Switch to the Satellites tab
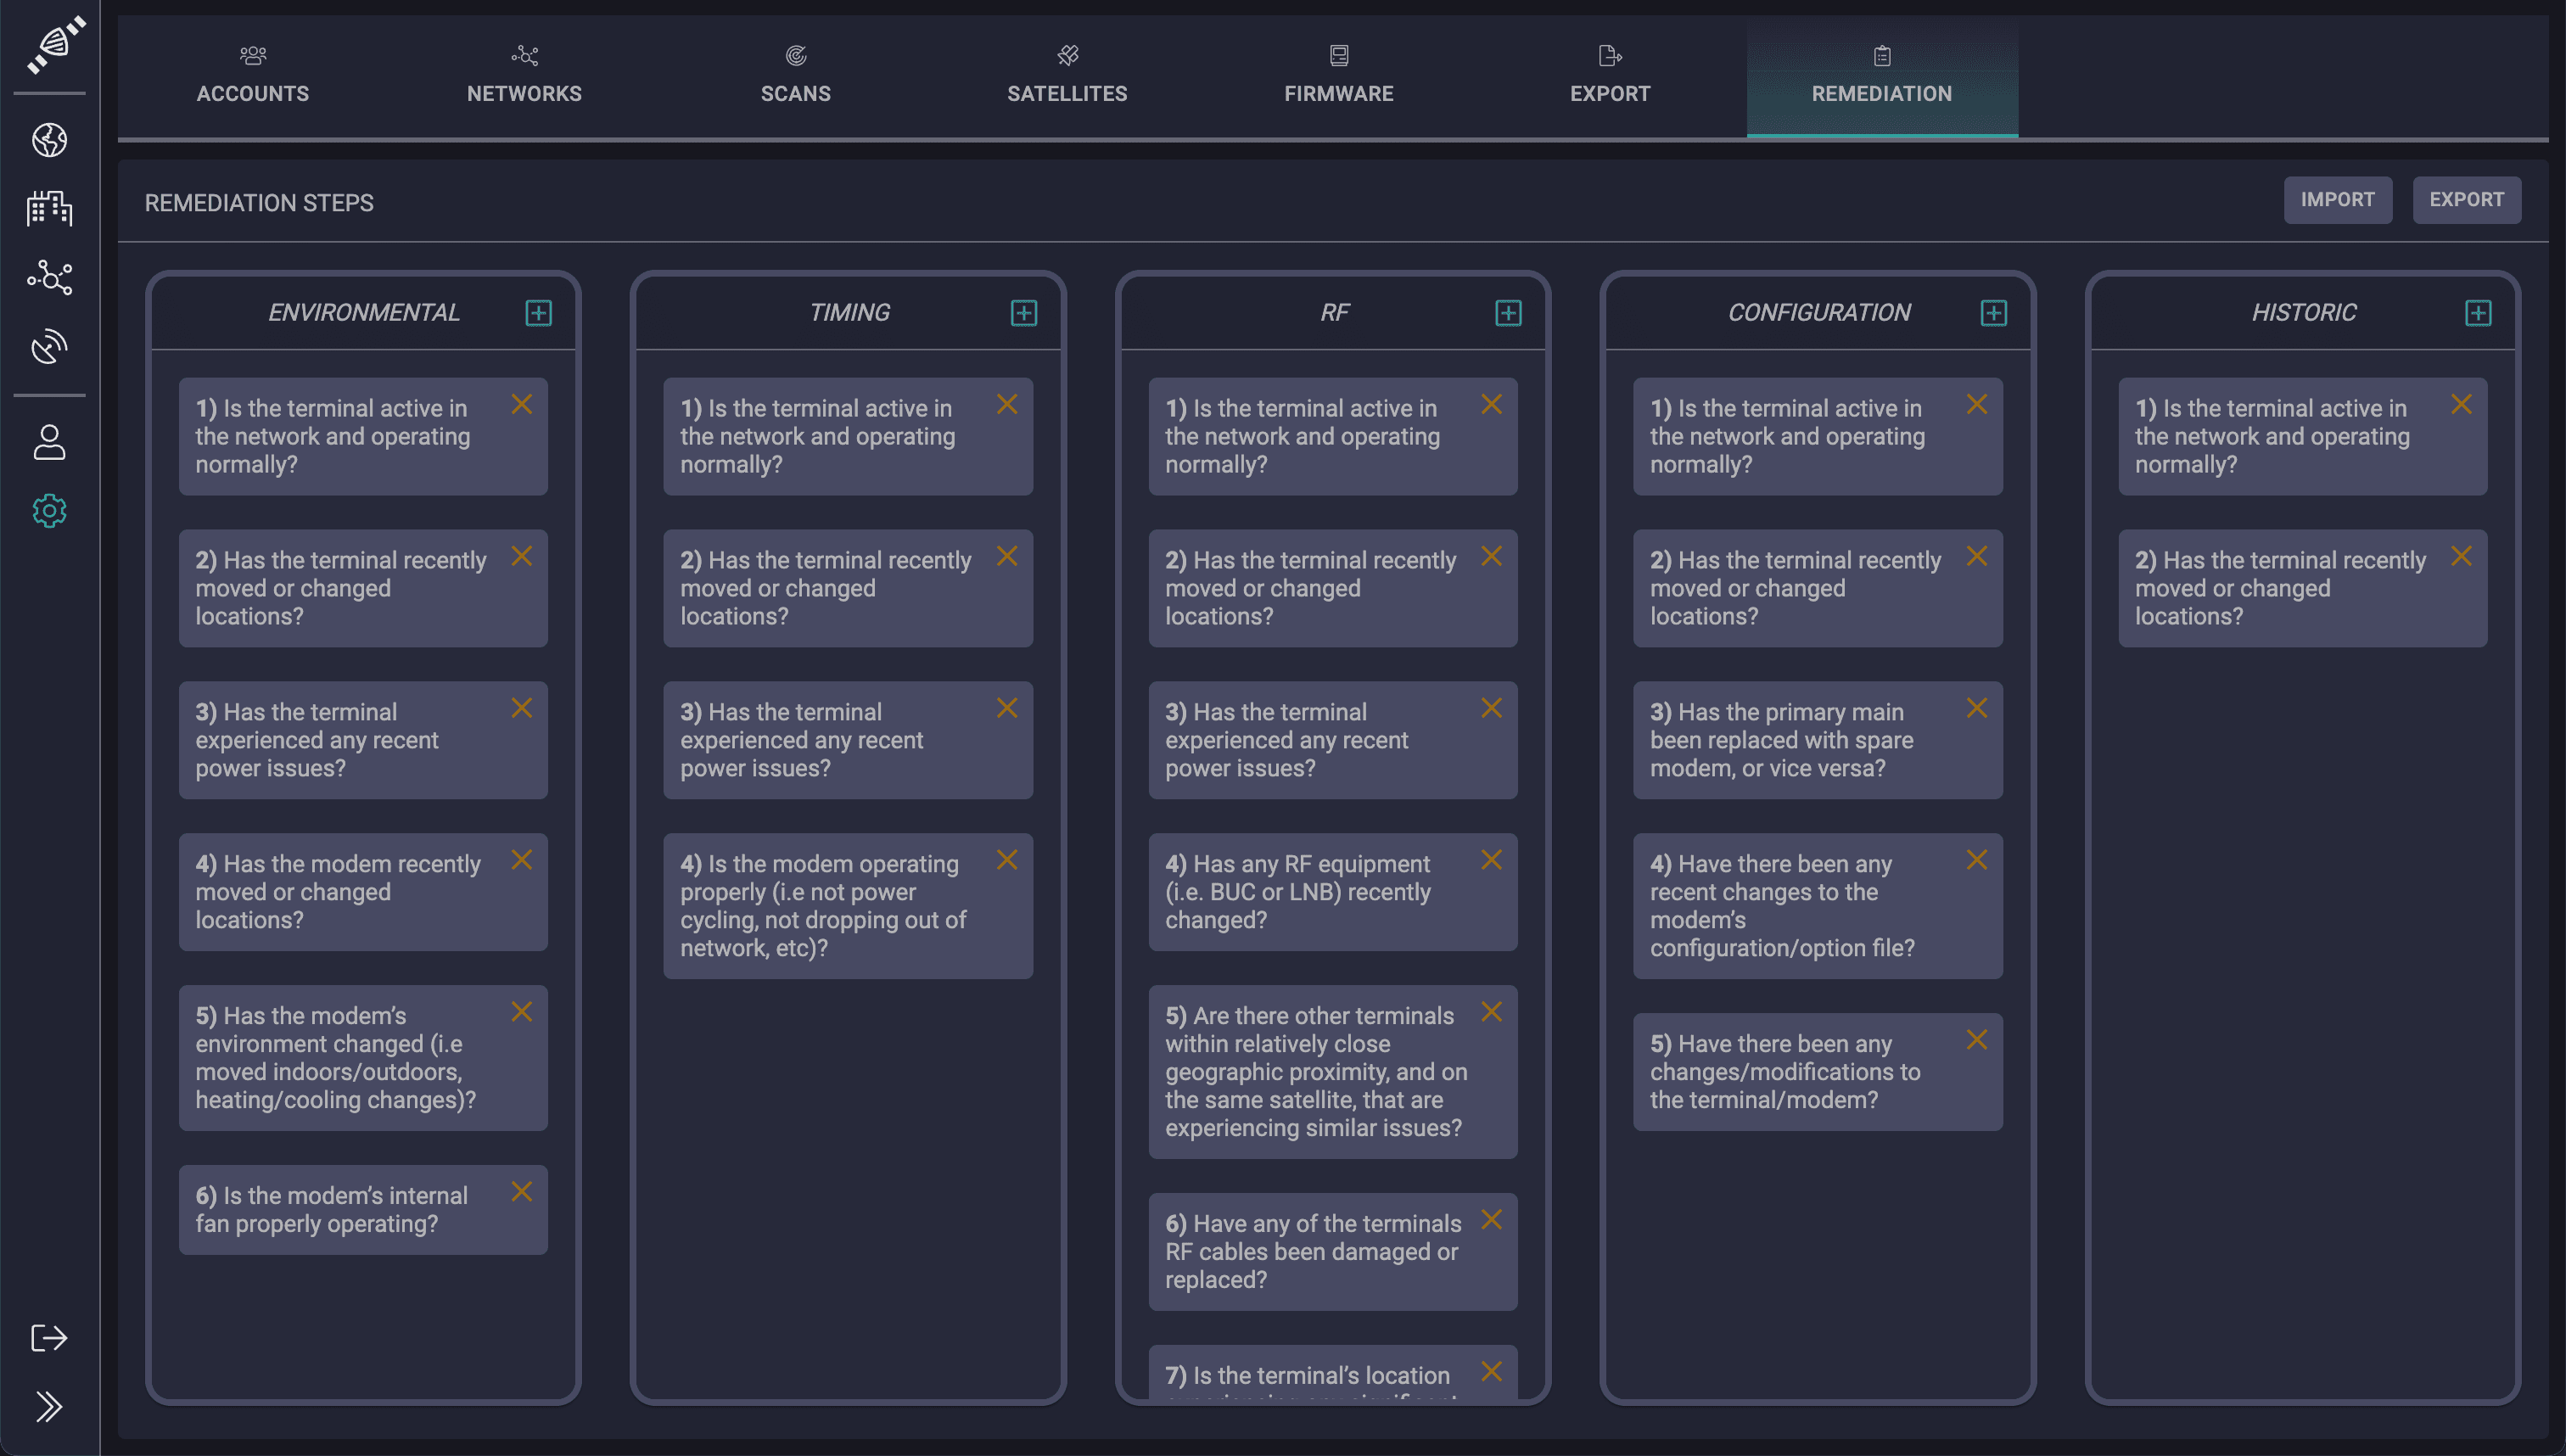Viewport: 2566px width, 1456px height. 1067,75
